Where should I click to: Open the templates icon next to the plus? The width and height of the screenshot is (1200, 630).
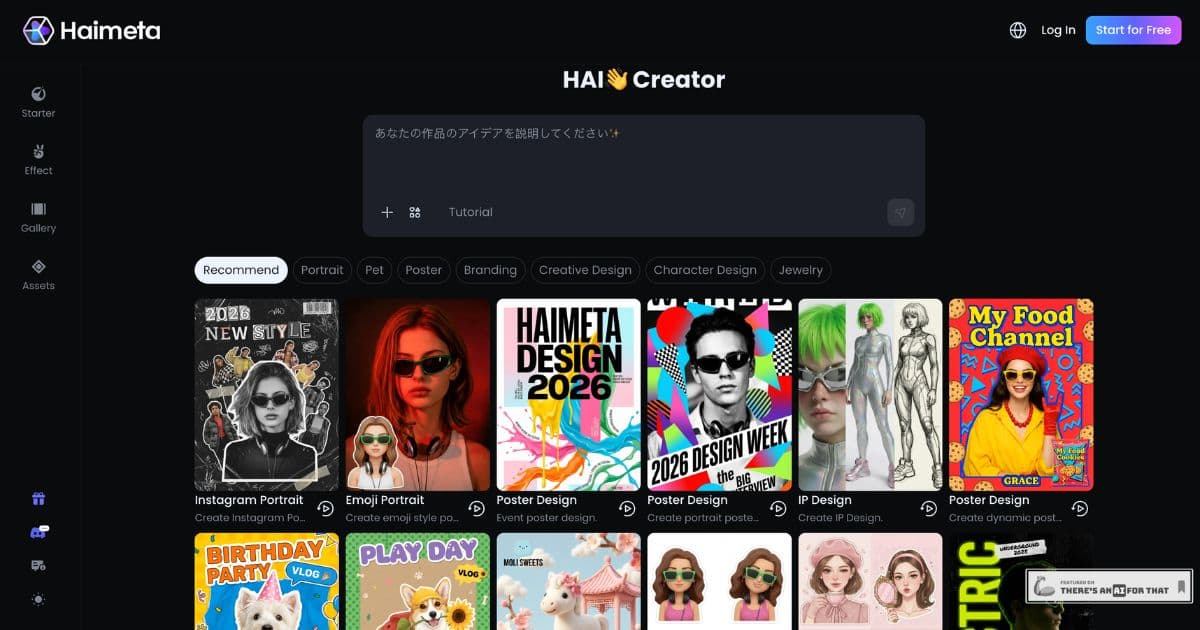click(414, 212)
